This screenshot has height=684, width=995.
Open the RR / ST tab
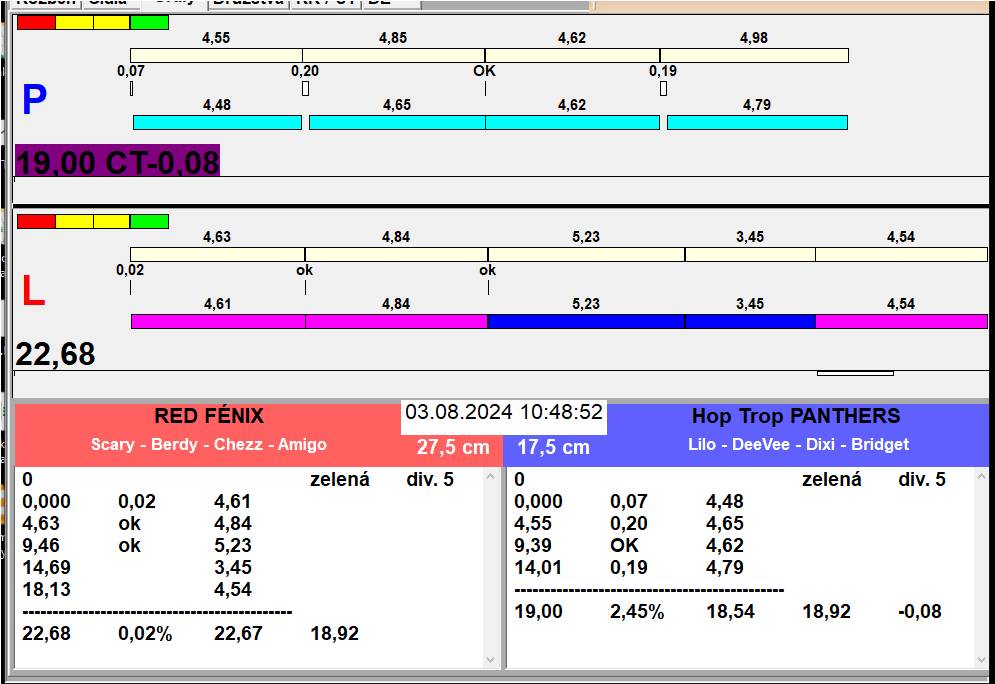(x=324, y=3)
